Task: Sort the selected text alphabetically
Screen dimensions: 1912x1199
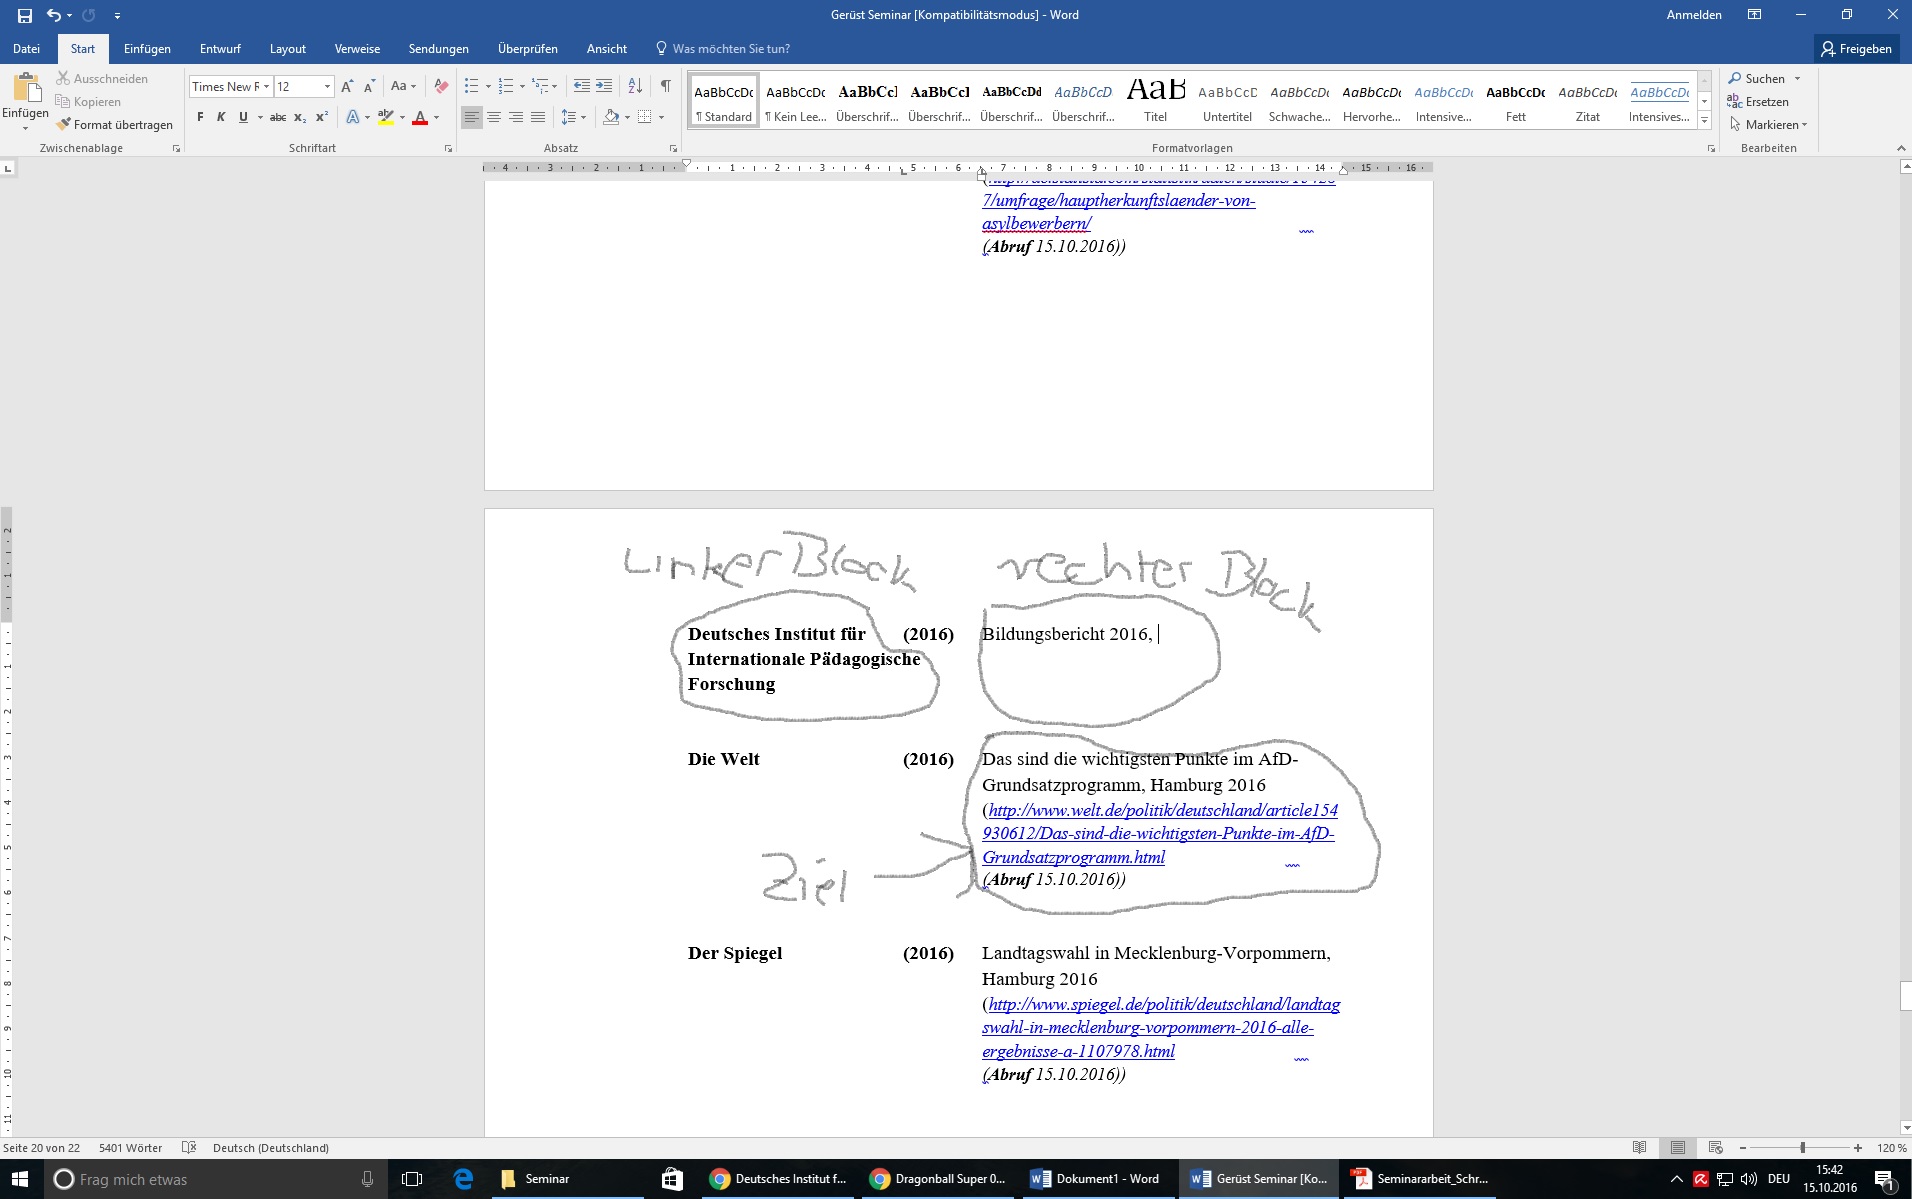Action: (635, 86)
